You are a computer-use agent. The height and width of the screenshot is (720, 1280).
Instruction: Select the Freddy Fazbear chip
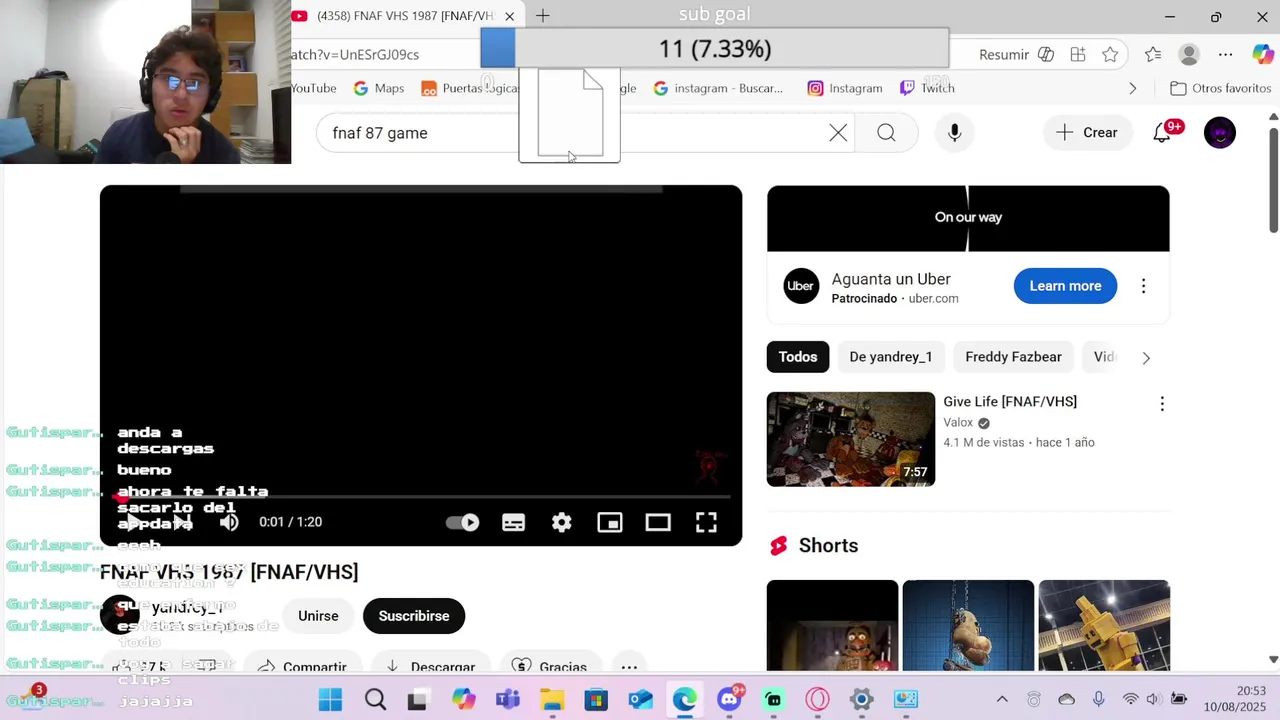(x=1013, y=357)
